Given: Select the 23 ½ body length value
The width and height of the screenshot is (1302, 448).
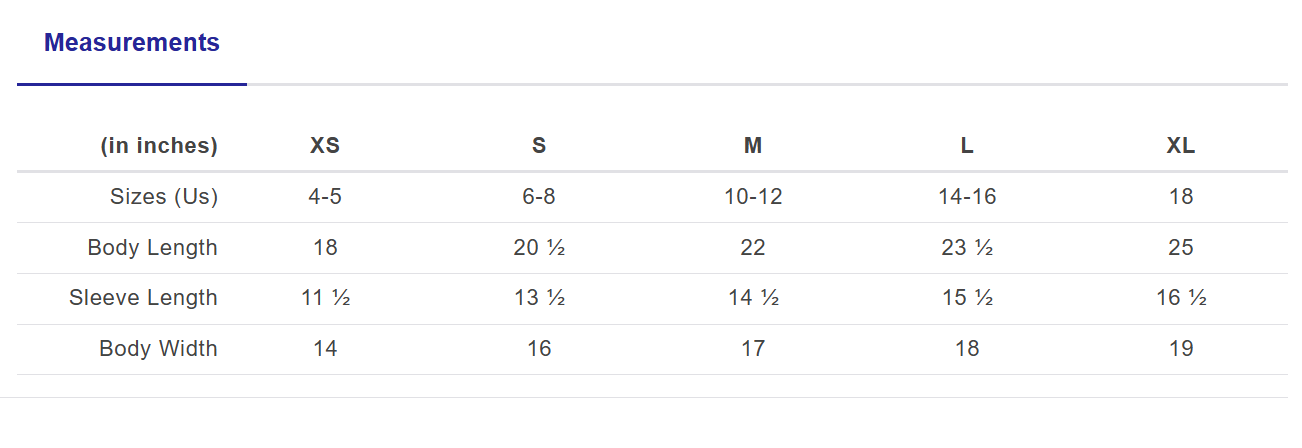Looking at the screenshot, I should coord(967,248).
